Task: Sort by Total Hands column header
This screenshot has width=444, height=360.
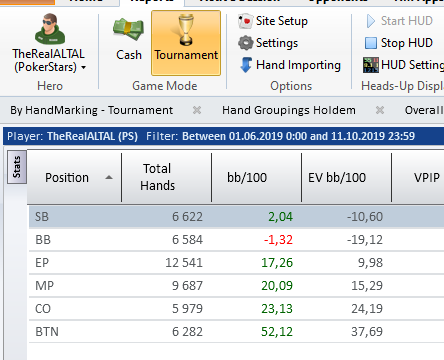Action: point(167,177)
